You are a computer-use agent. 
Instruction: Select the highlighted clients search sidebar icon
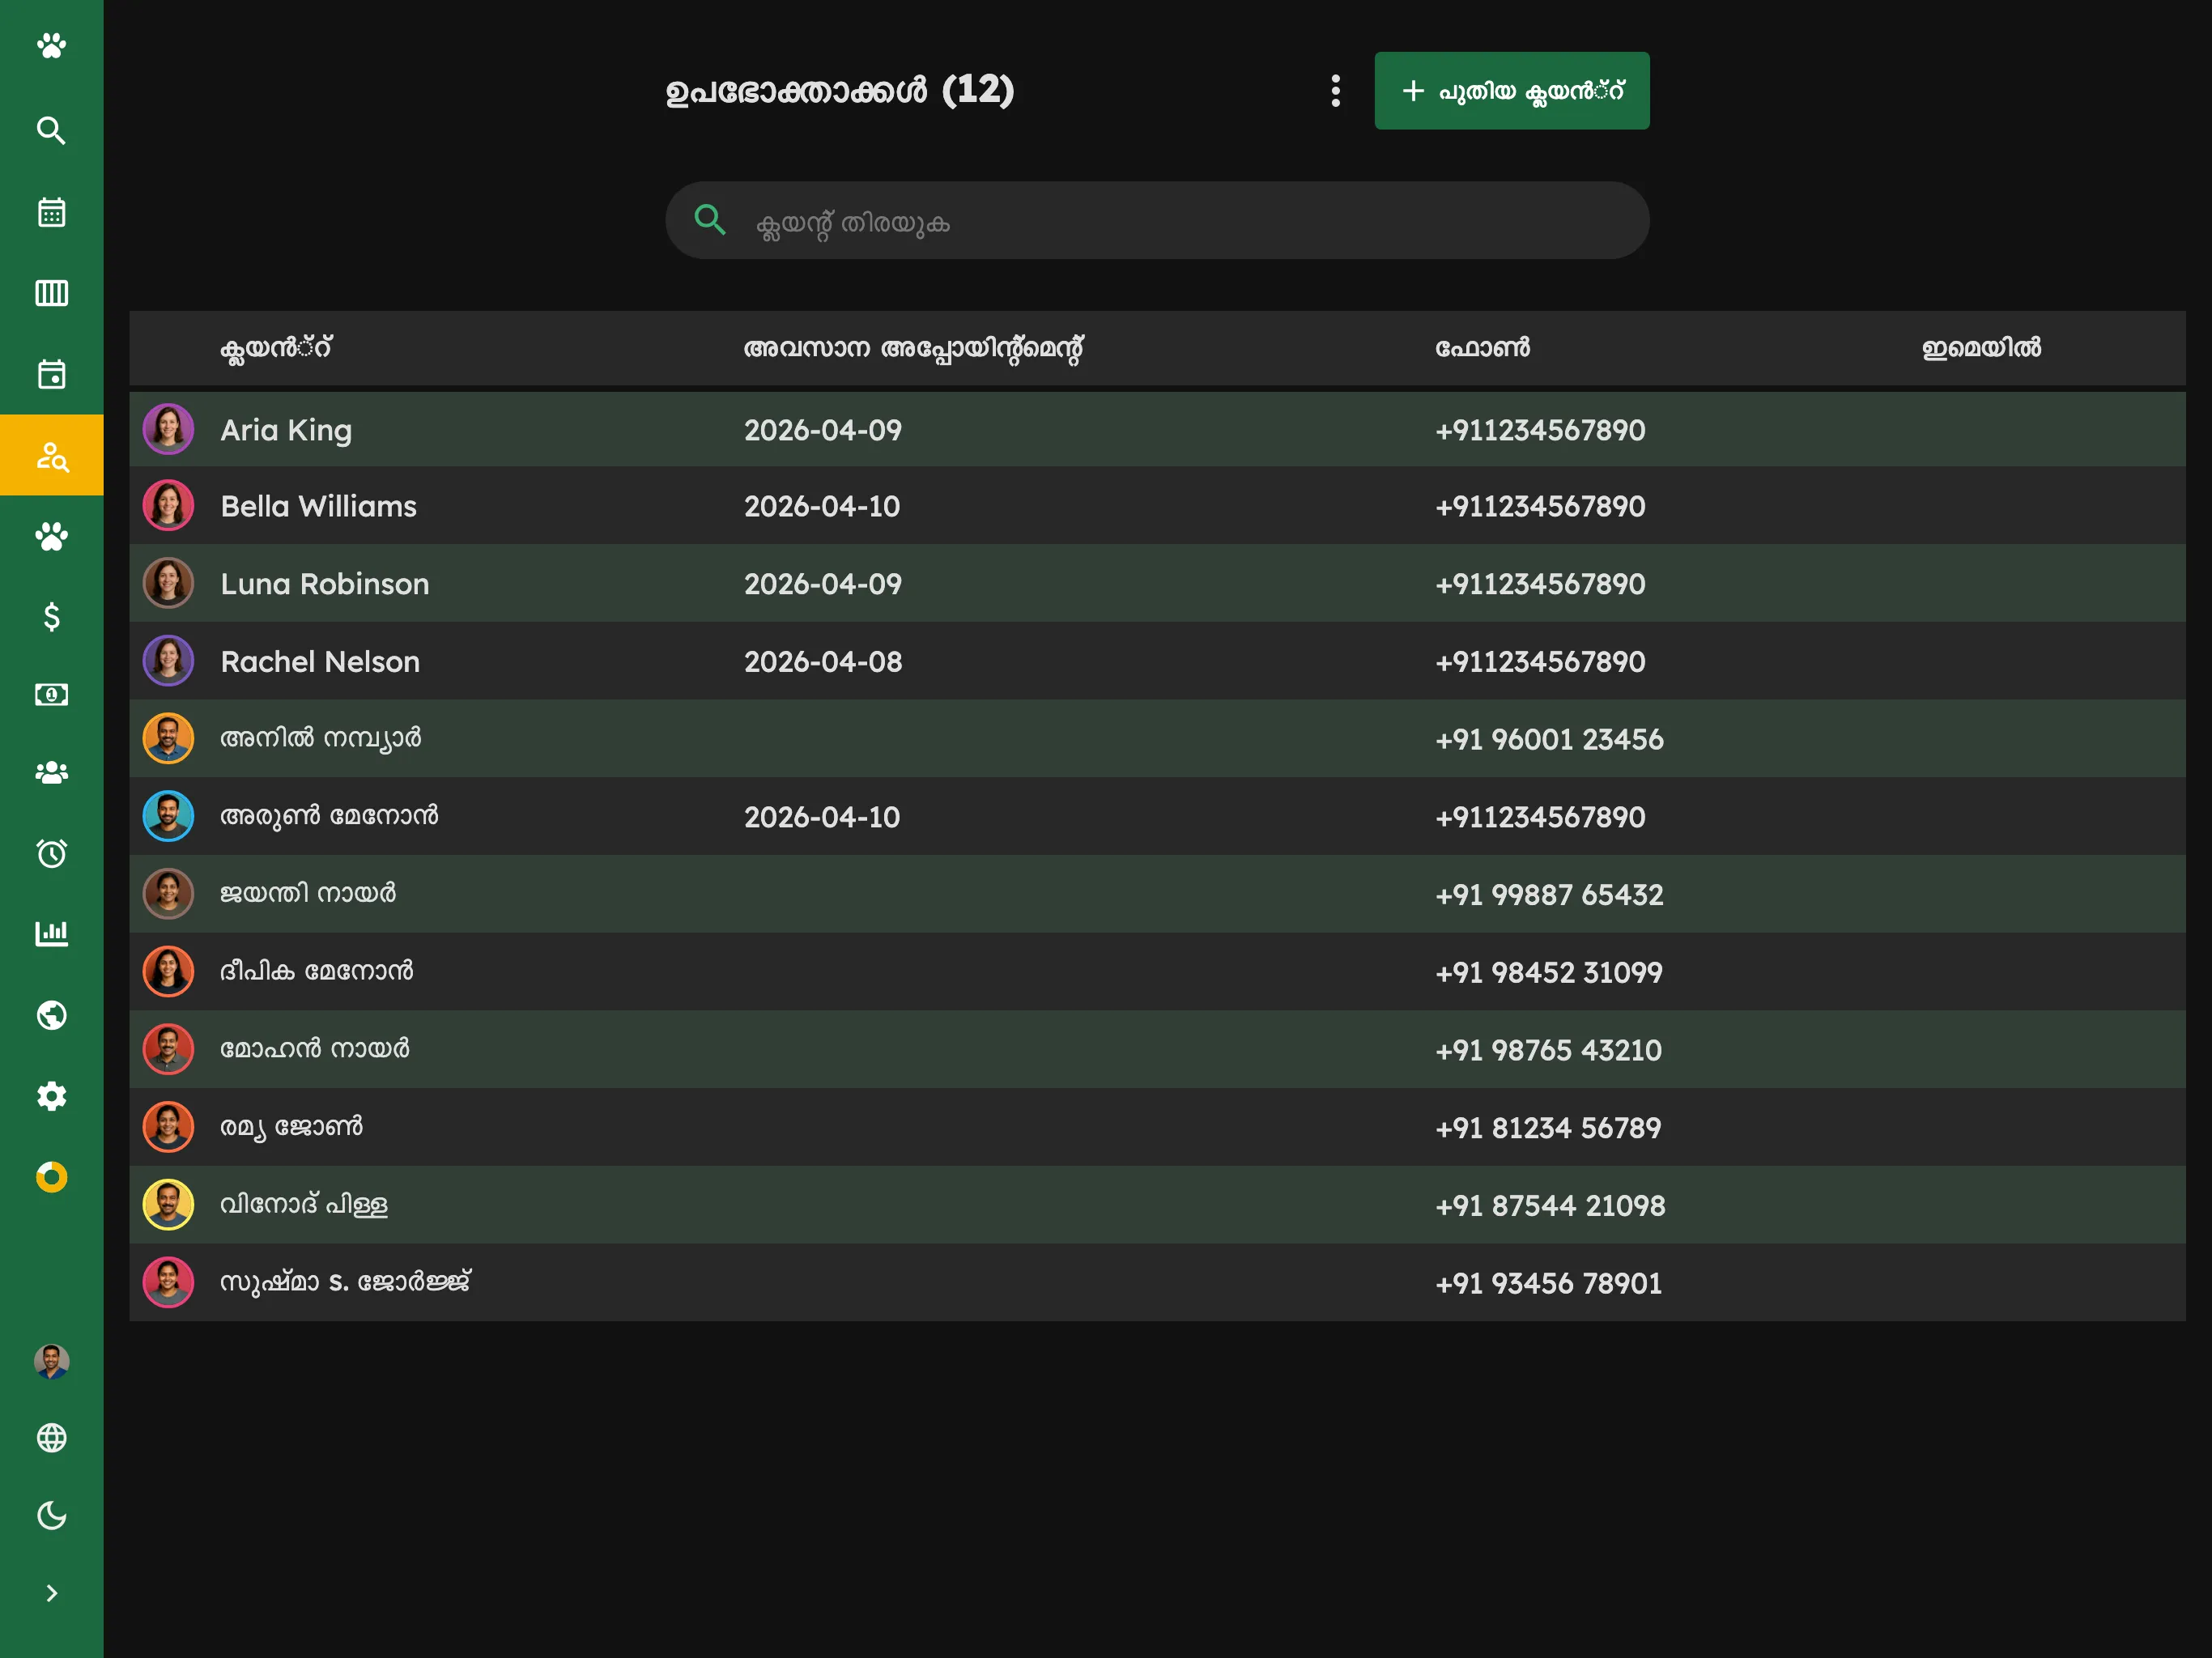click(x=51, y=456)
